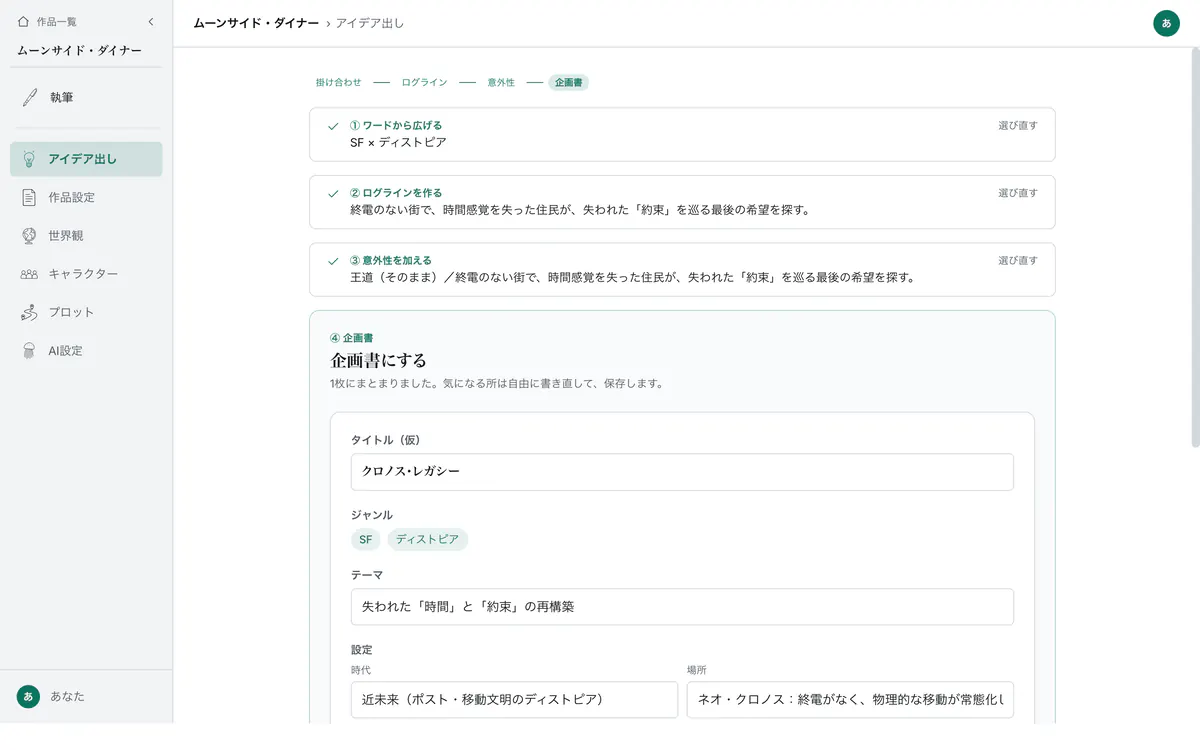Click the あなた profile name in the sidebar
The height and width of the screenshot is (750, 1200).
[67, 696]
